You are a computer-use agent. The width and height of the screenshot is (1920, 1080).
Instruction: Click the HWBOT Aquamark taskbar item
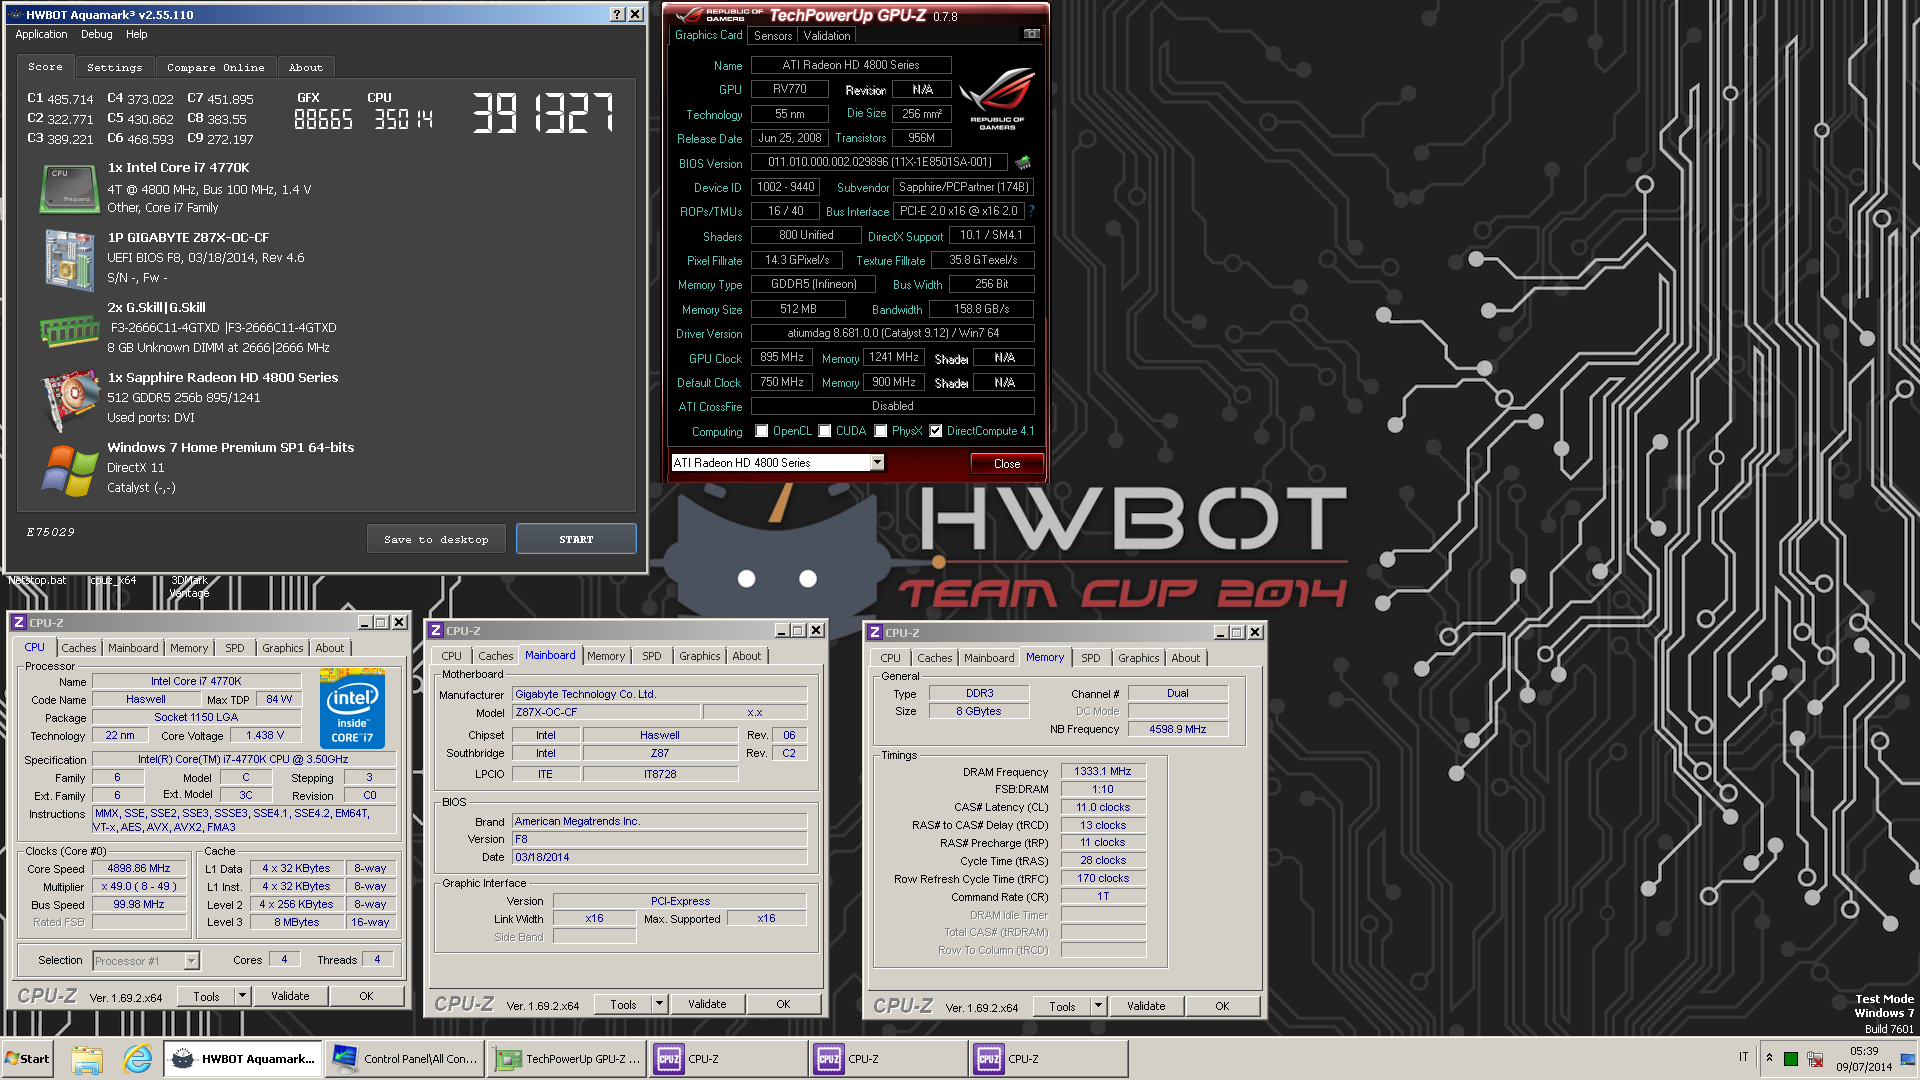pyautogui.click(x=243, y=1059)
